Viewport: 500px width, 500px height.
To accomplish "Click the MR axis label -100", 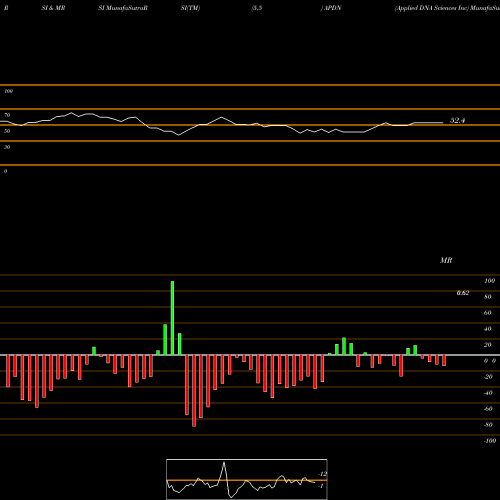I will (x=490, y=441).
